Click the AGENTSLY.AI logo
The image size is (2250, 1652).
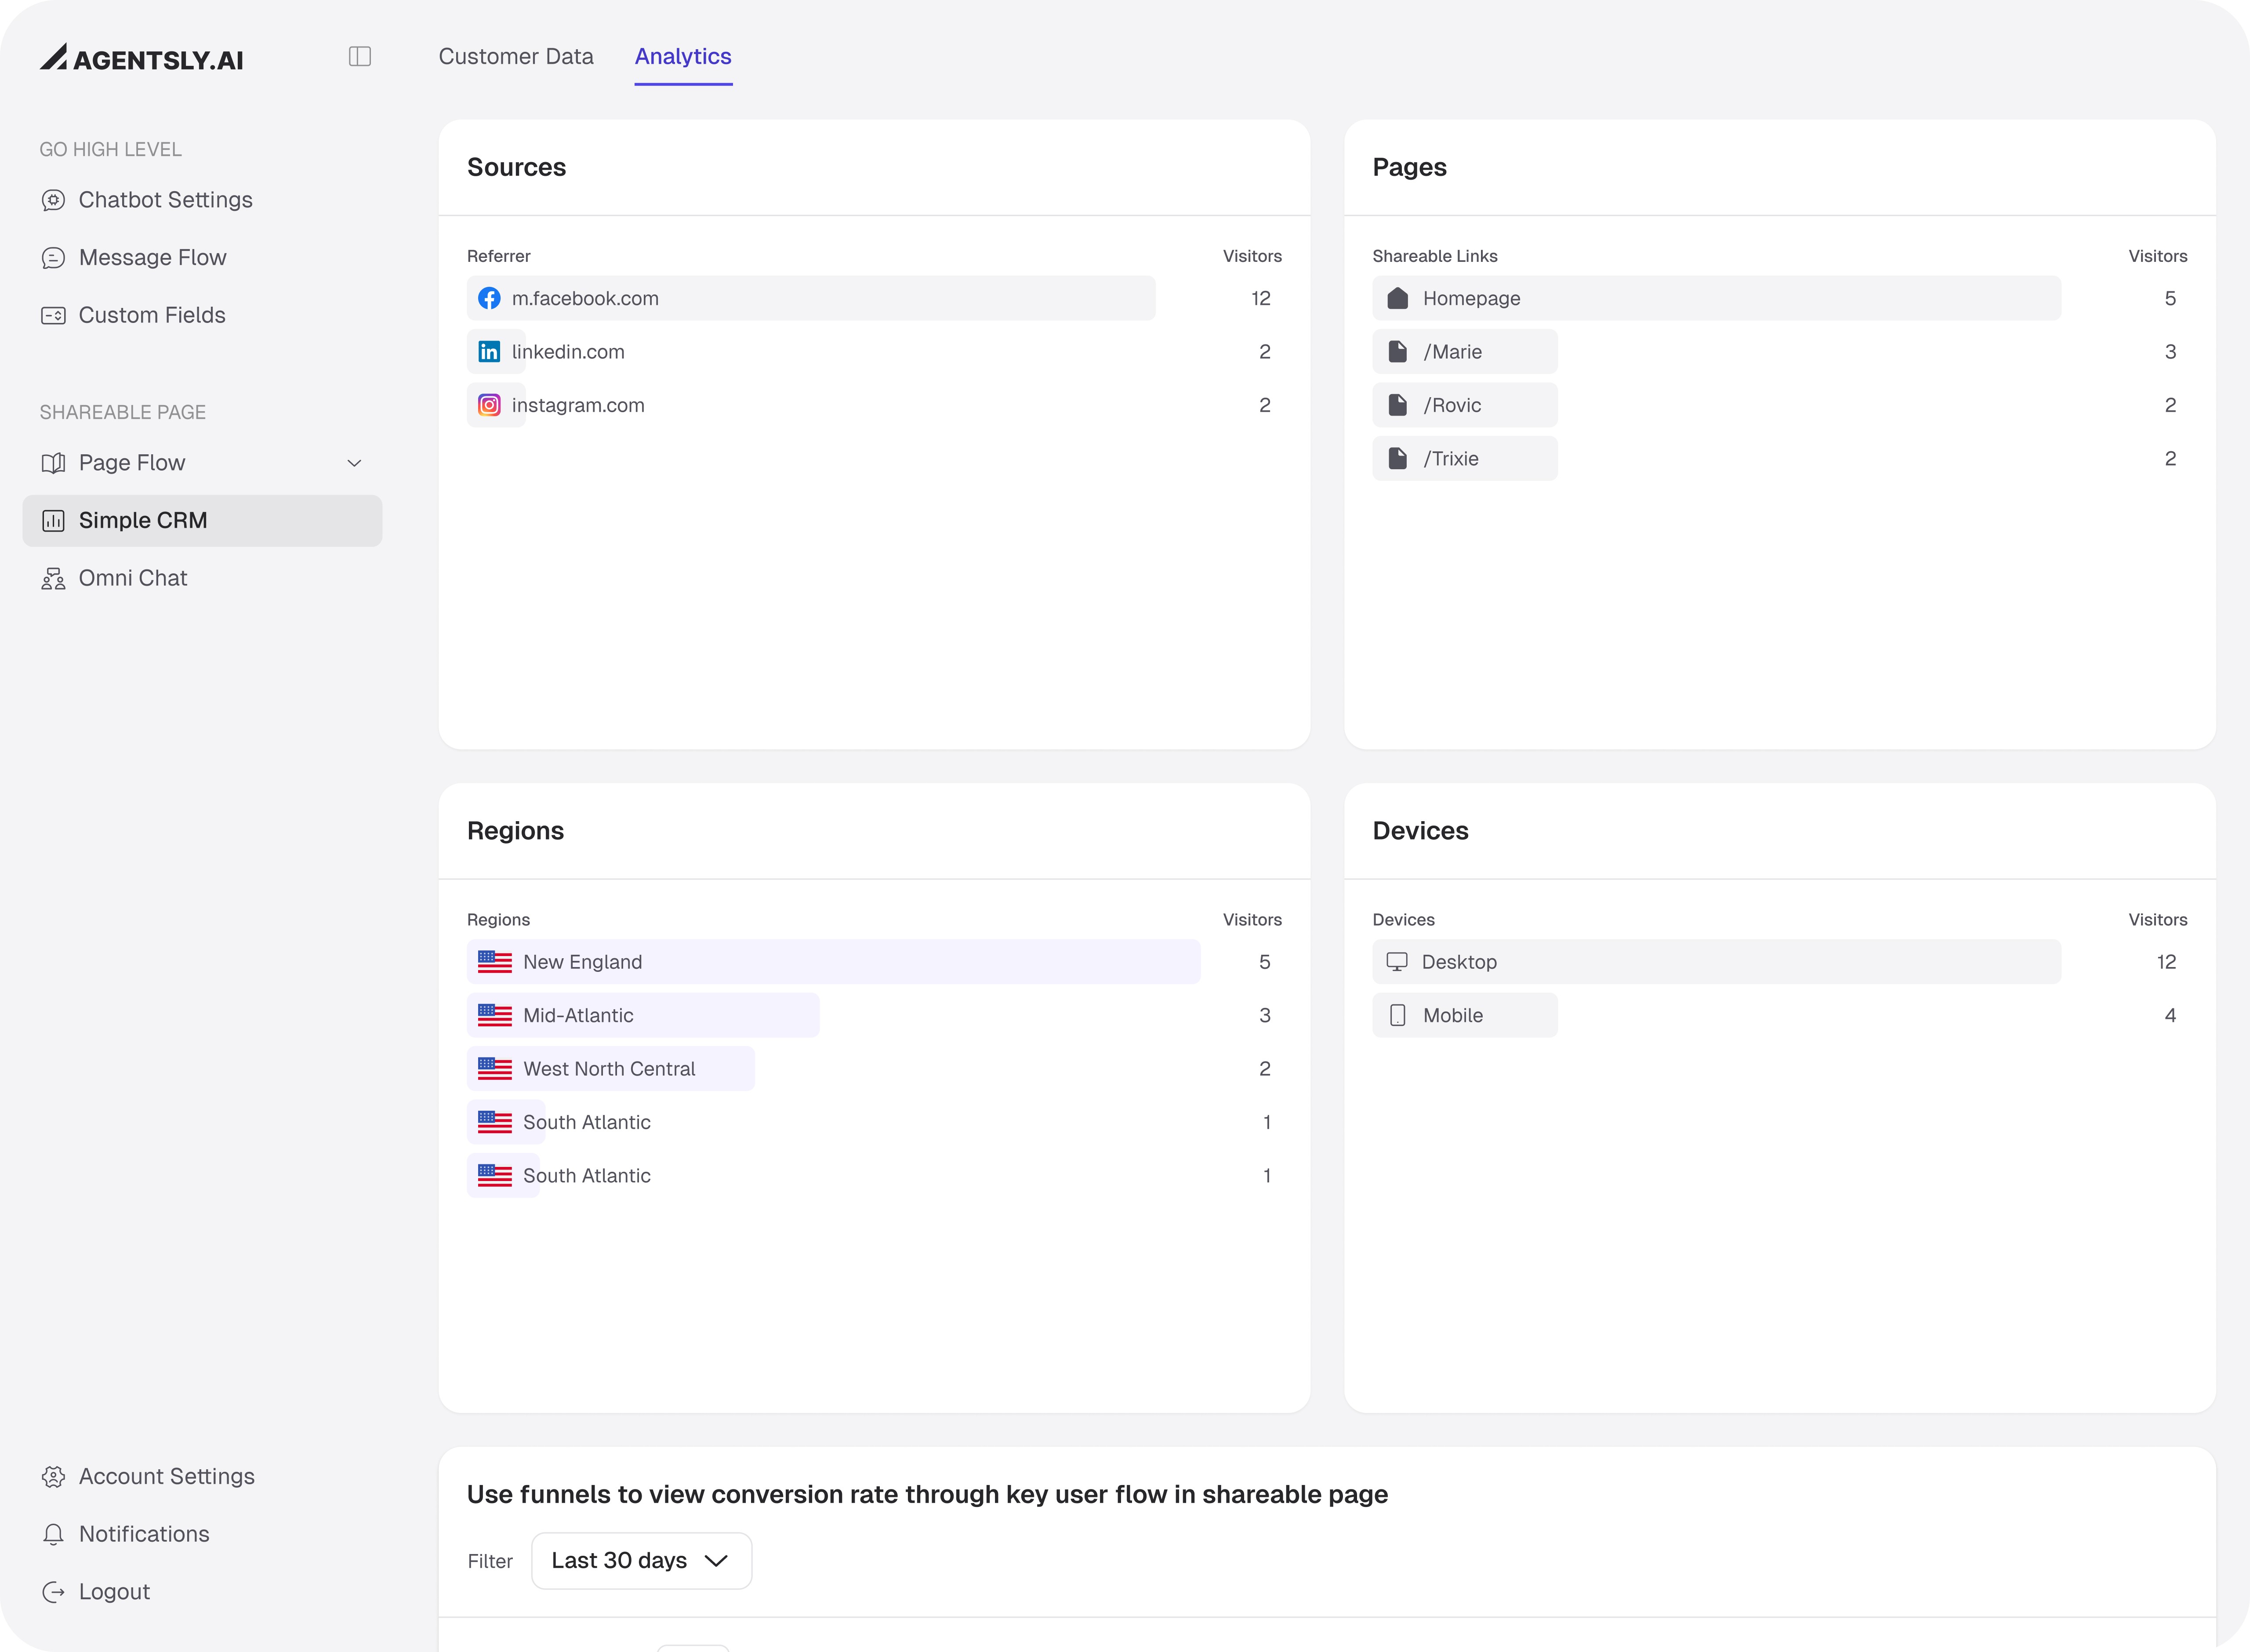tap(142, 58)
